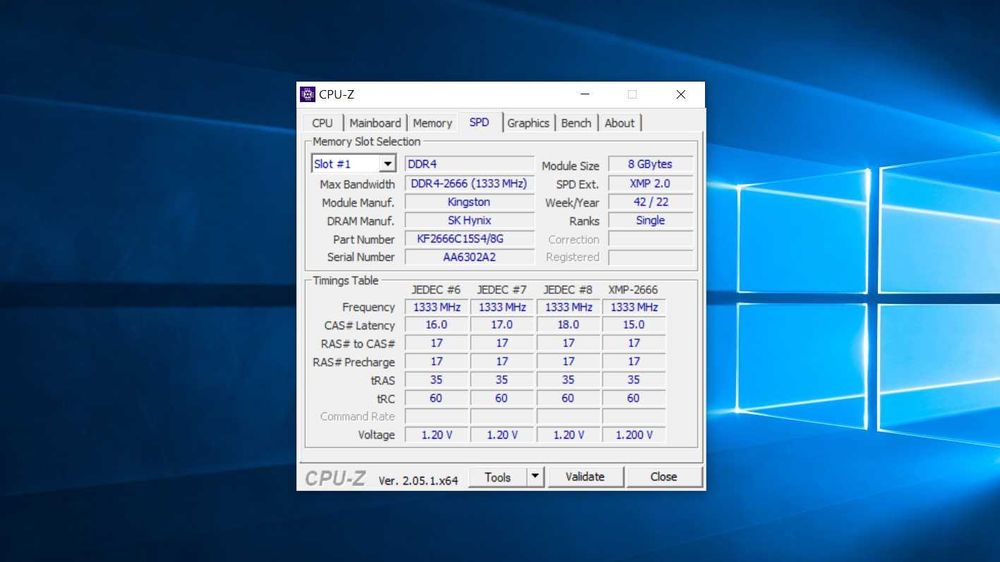Screen dimensions: 1000x562
Task: Switch to the Memory tab
Action: [432, 123]
